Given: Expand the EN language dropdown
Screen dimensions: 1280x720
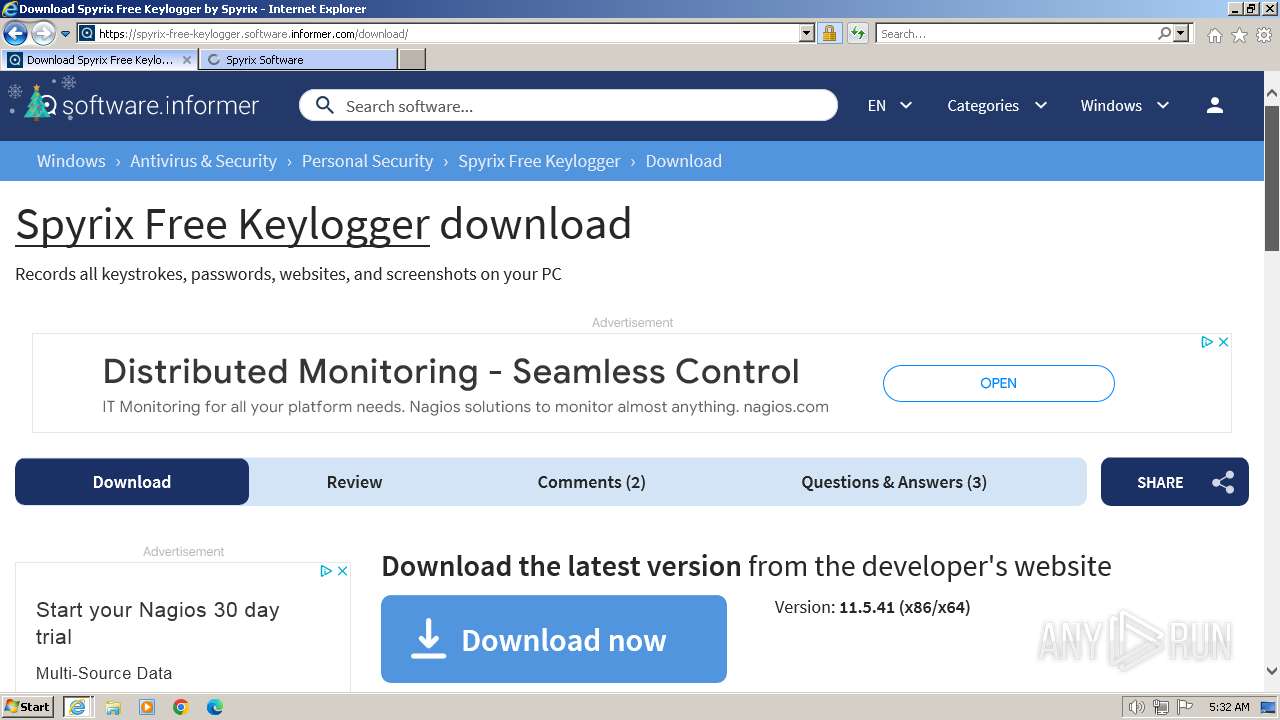Looking at the screenshot, I should 890,105.
